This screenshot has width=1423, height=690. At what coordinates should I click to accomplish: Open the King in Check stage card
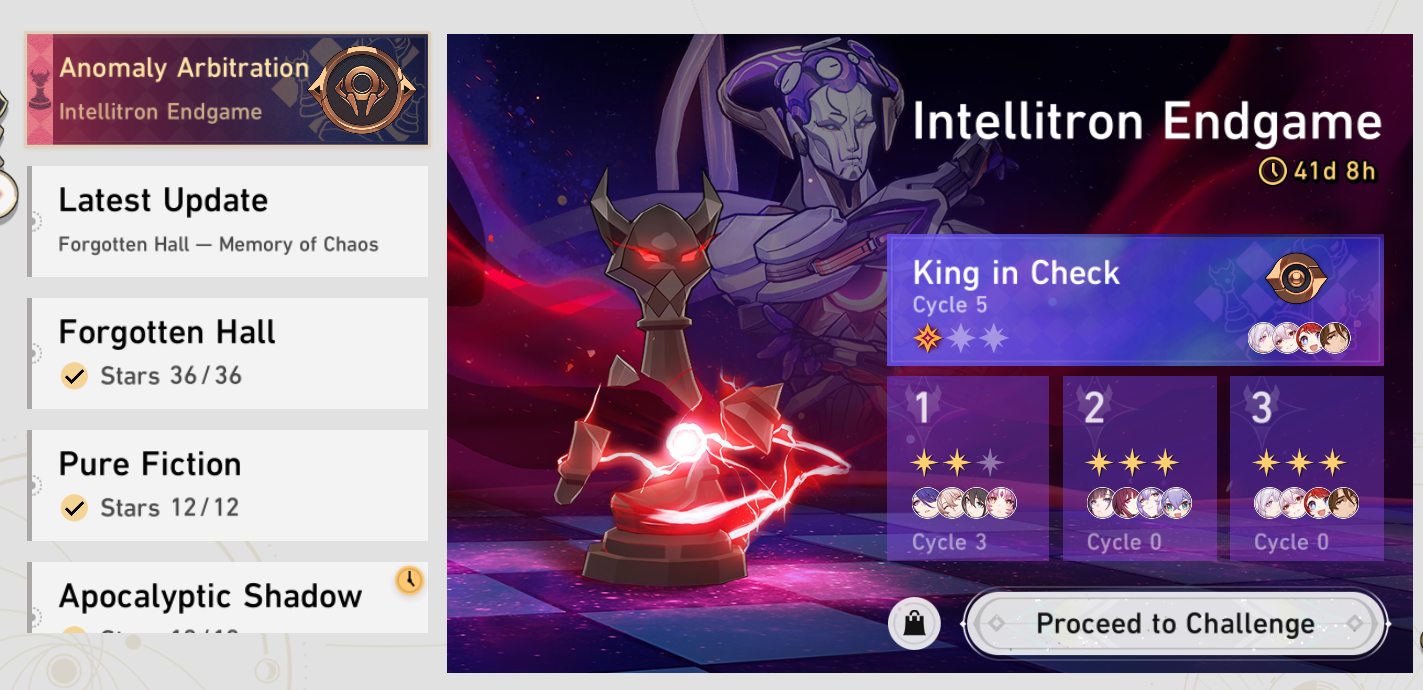click(1135, 301)
